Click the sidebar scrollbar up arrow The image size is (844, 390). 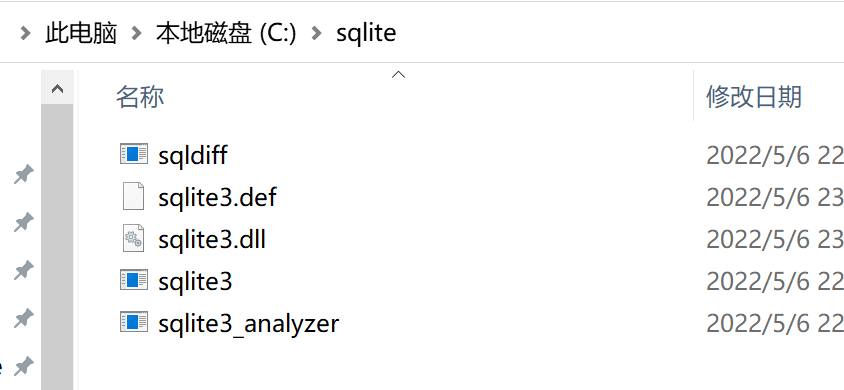pos(57,88)
